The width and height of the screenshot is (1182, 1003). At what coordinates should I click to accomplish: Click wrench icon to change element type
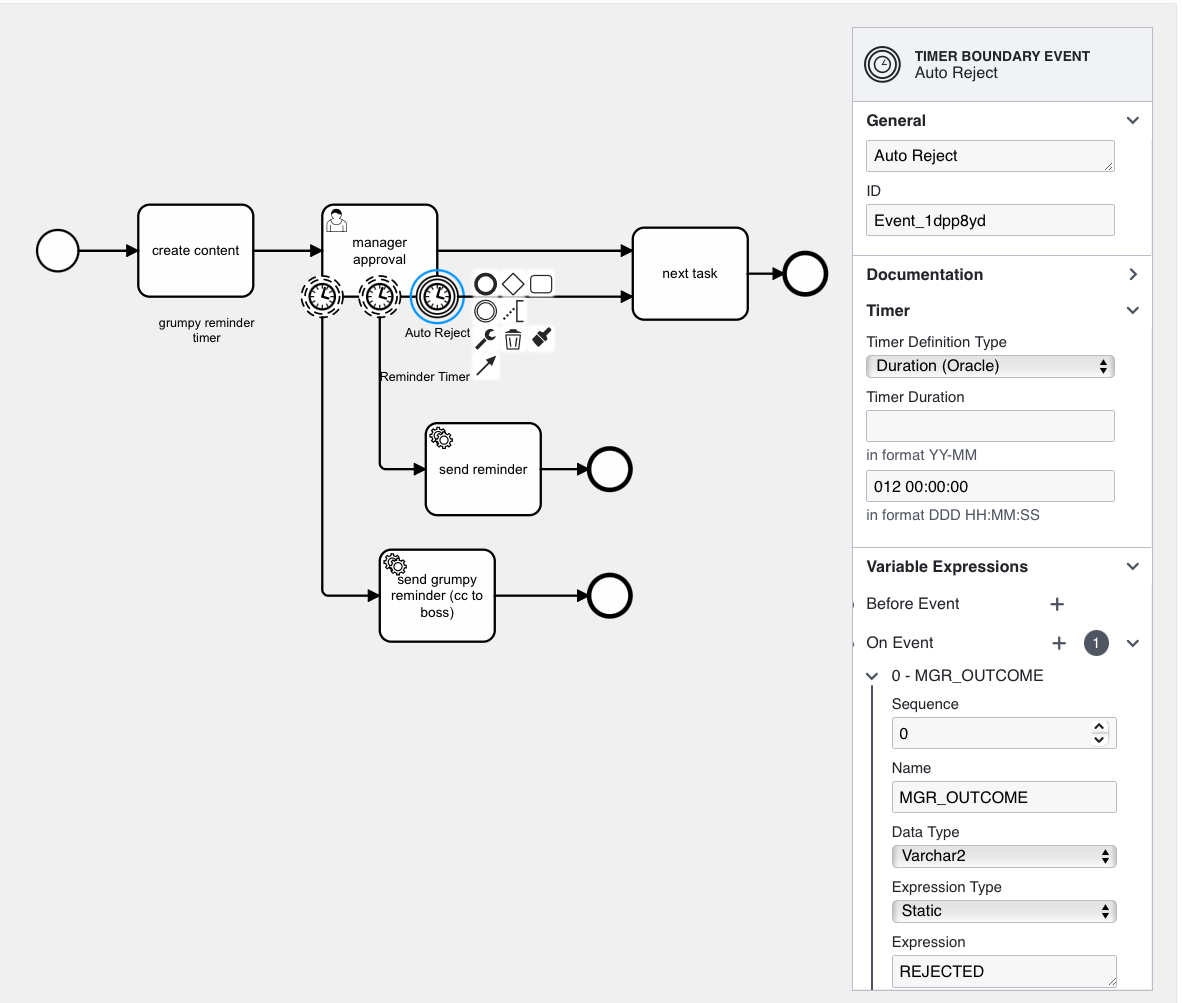click(x=486, y=339)
